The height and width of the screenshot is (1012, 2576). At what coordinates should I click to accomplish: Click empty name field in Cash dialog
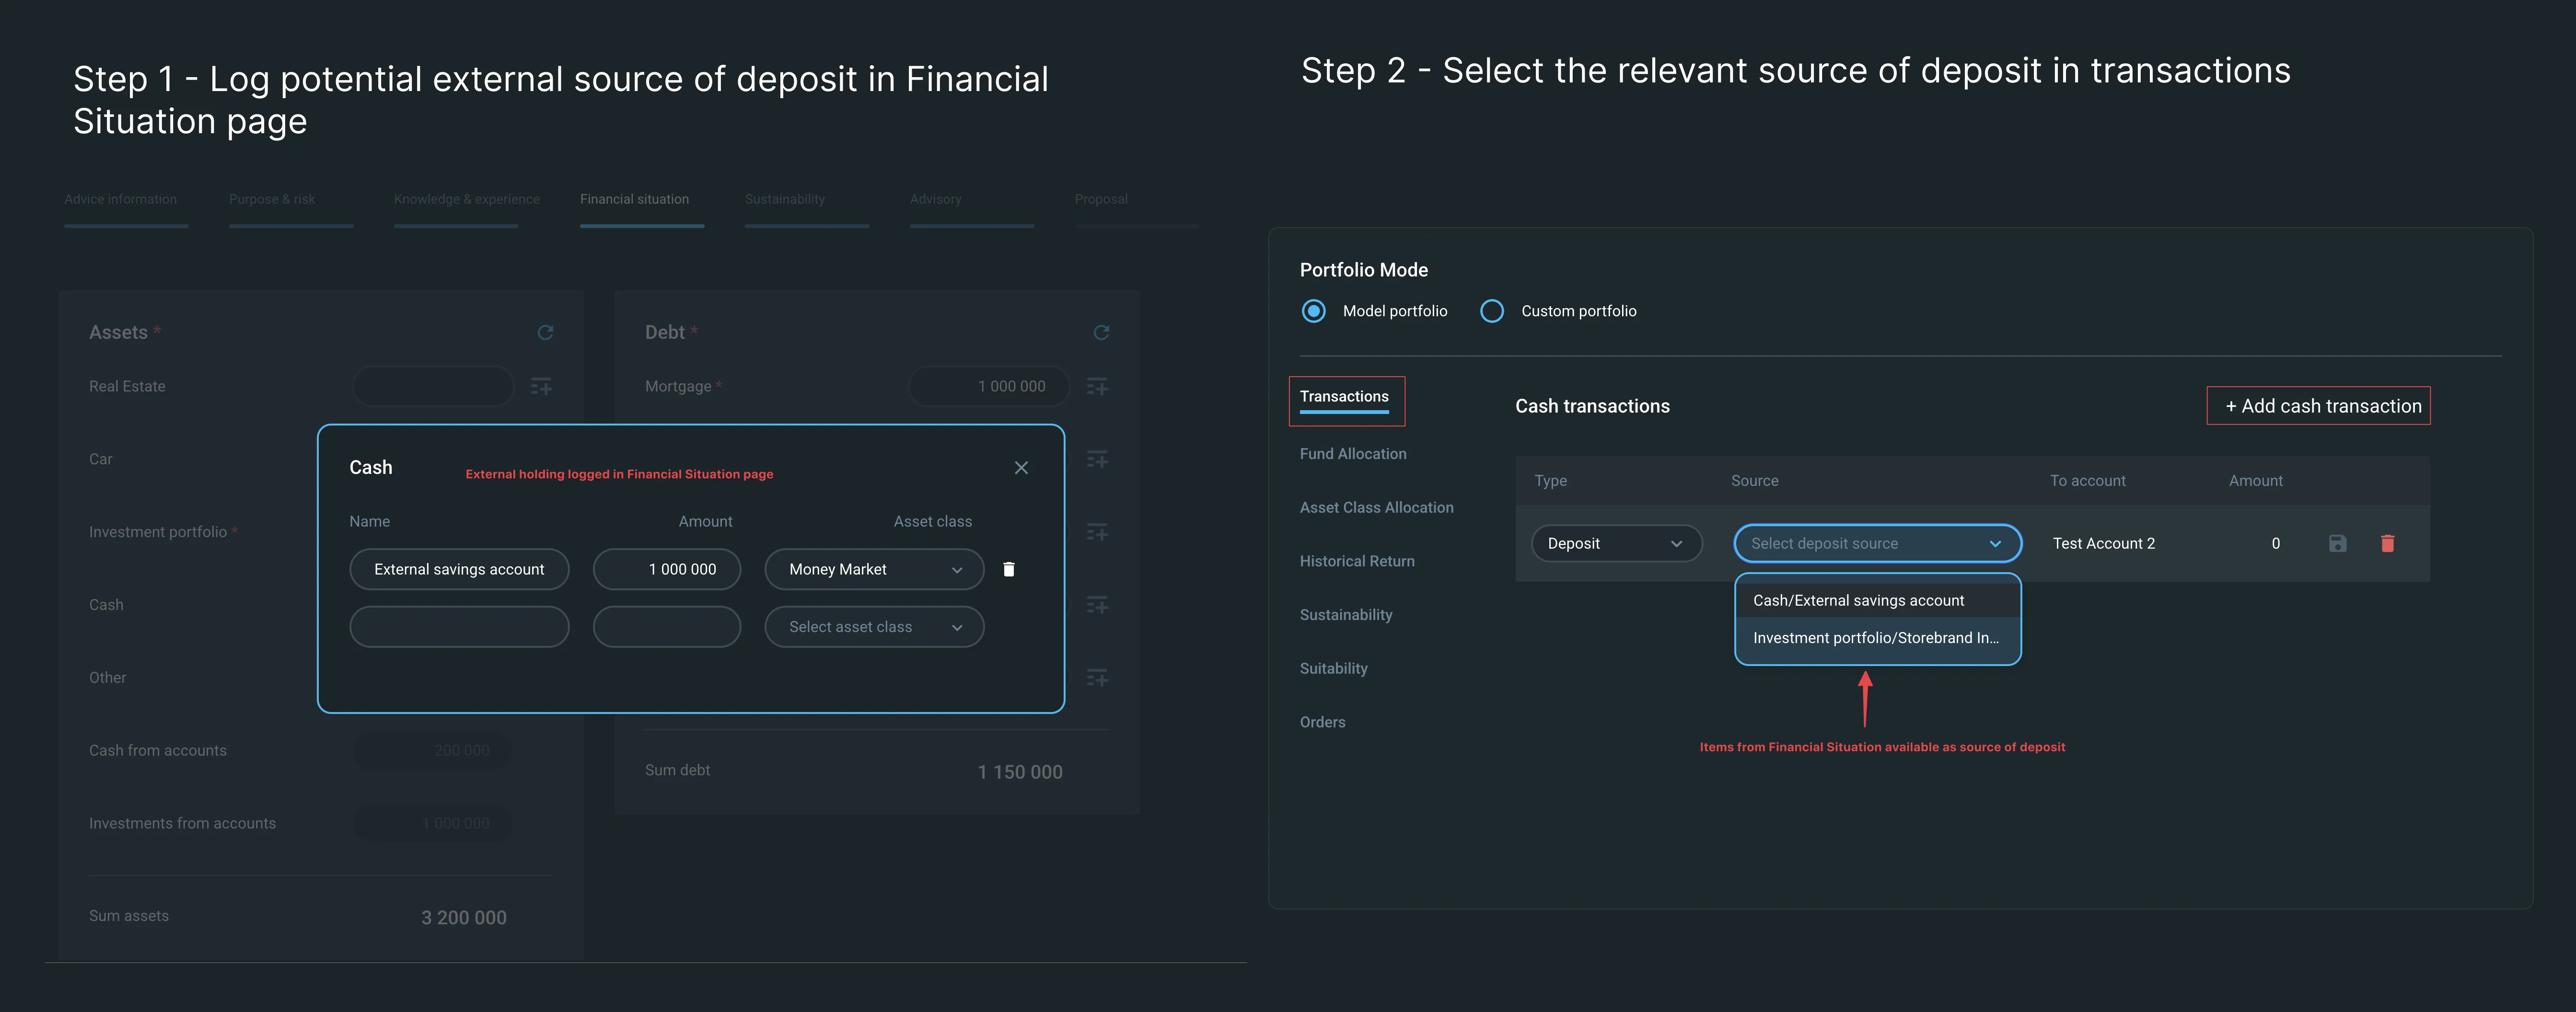tap(459, 627)
